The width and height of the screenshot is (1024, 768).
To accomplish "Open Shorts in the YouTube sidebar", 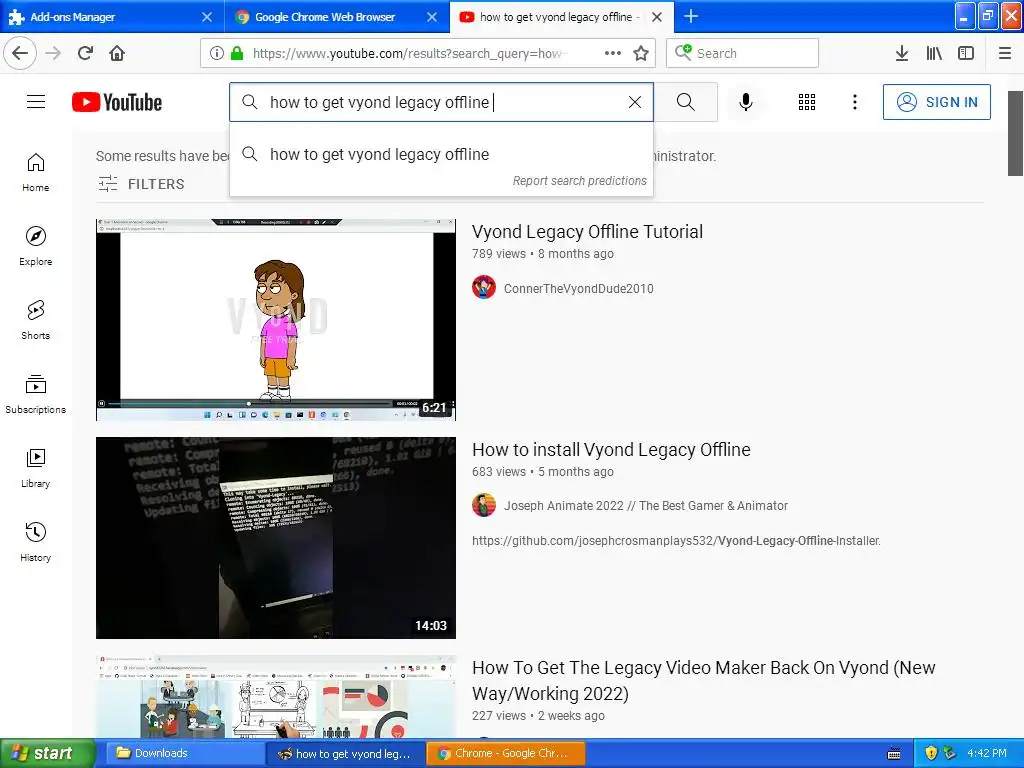I will [x=36, y=320].
